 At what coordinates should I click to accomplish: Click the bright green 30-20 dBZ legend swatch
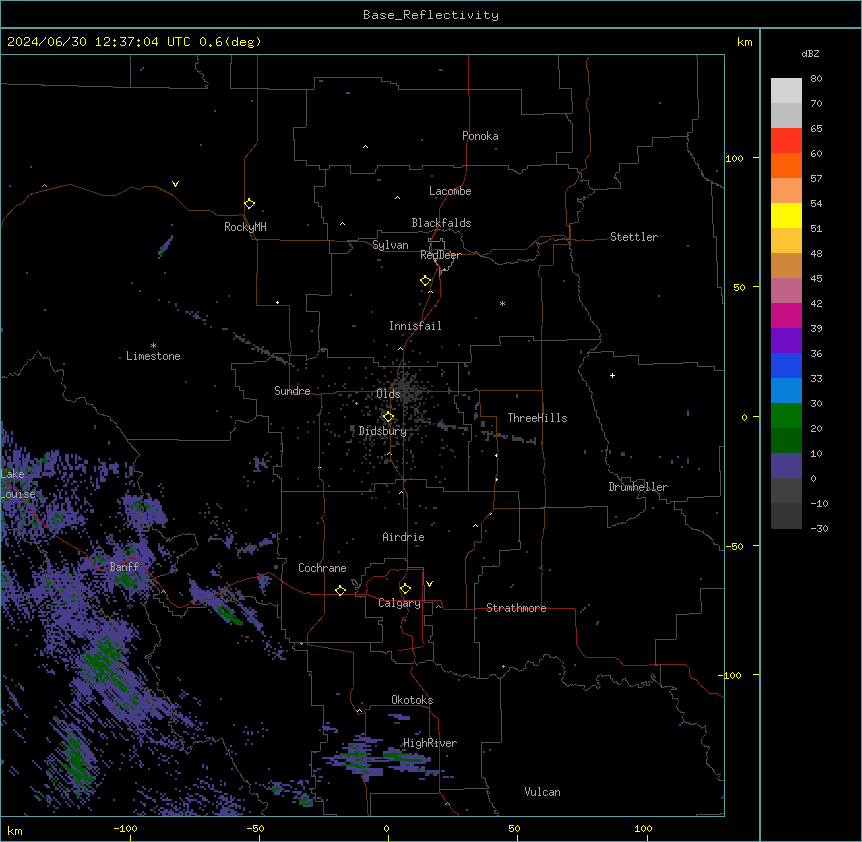pos(786,416)
